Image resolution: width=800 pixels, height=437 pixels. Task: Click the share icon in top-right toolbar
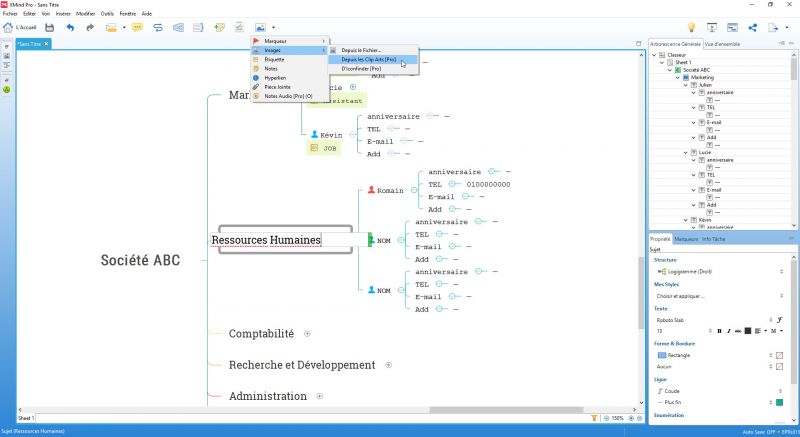click(x=753, y=28)
